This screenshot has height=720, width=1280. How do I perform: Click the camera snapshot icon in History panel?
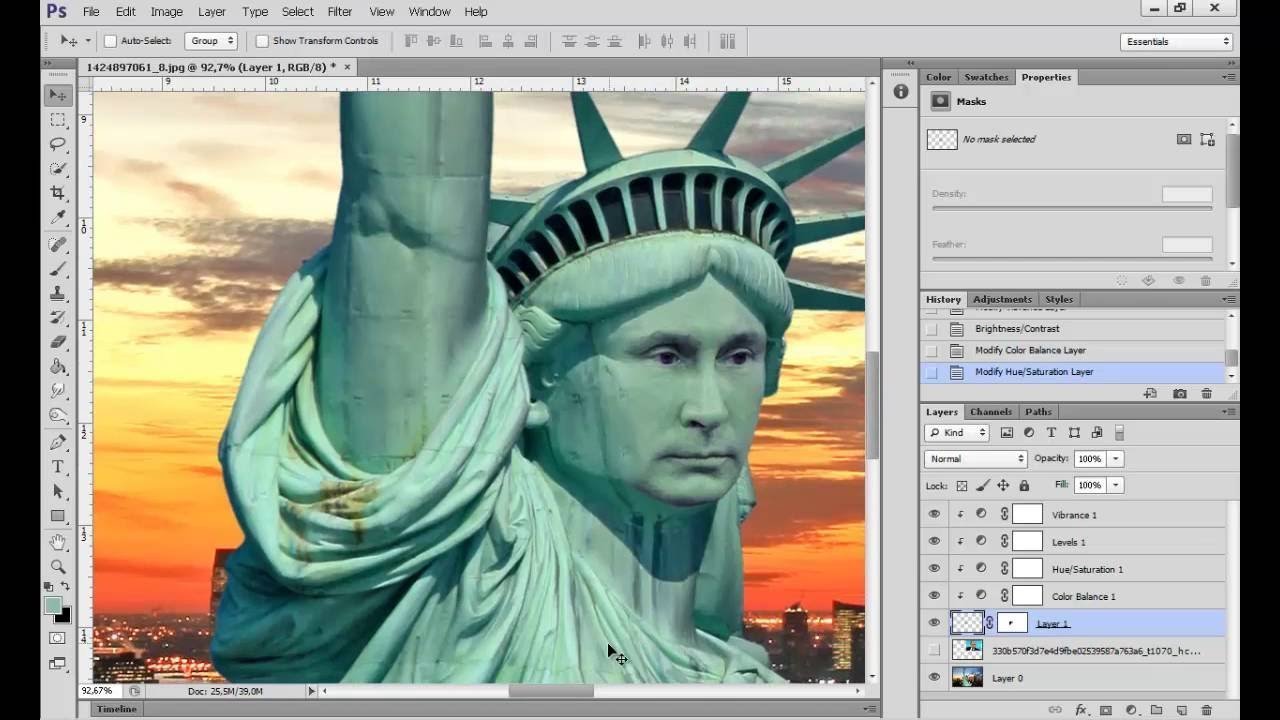click(x=1180, y=394)
